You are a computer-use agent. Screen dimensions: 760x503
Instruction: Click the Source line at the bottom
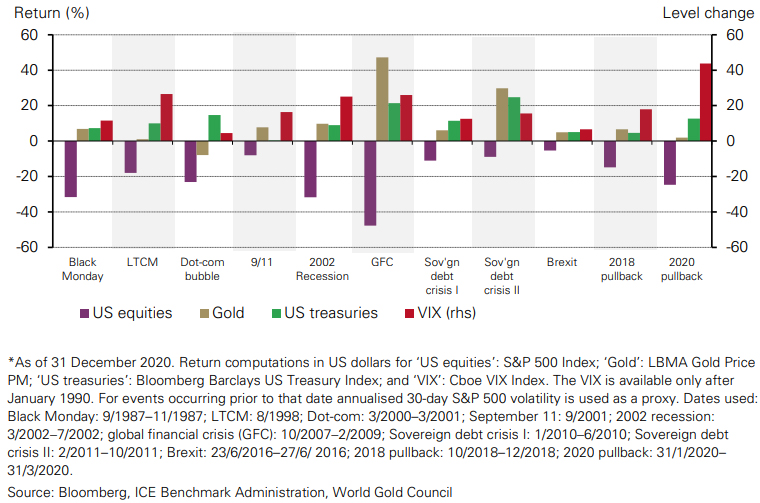229,492
